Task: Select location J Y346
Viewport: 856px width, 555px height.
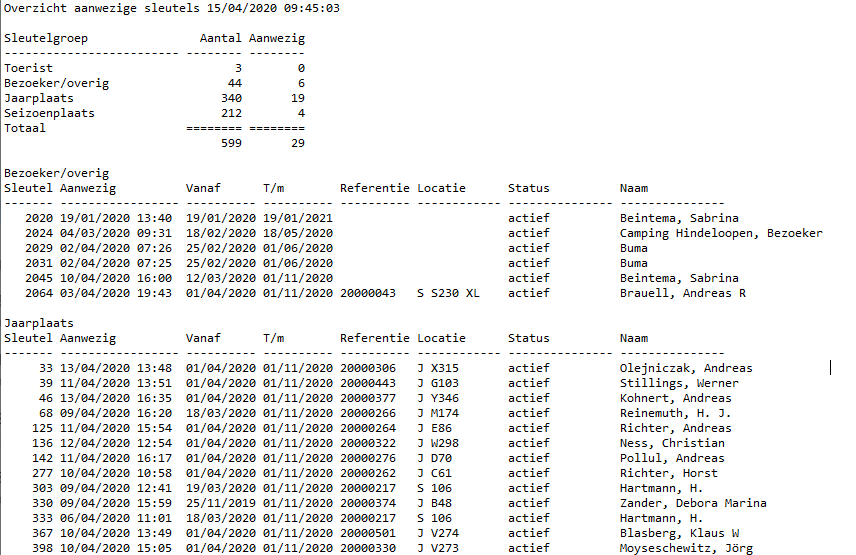Action: (x=438, y=398)
